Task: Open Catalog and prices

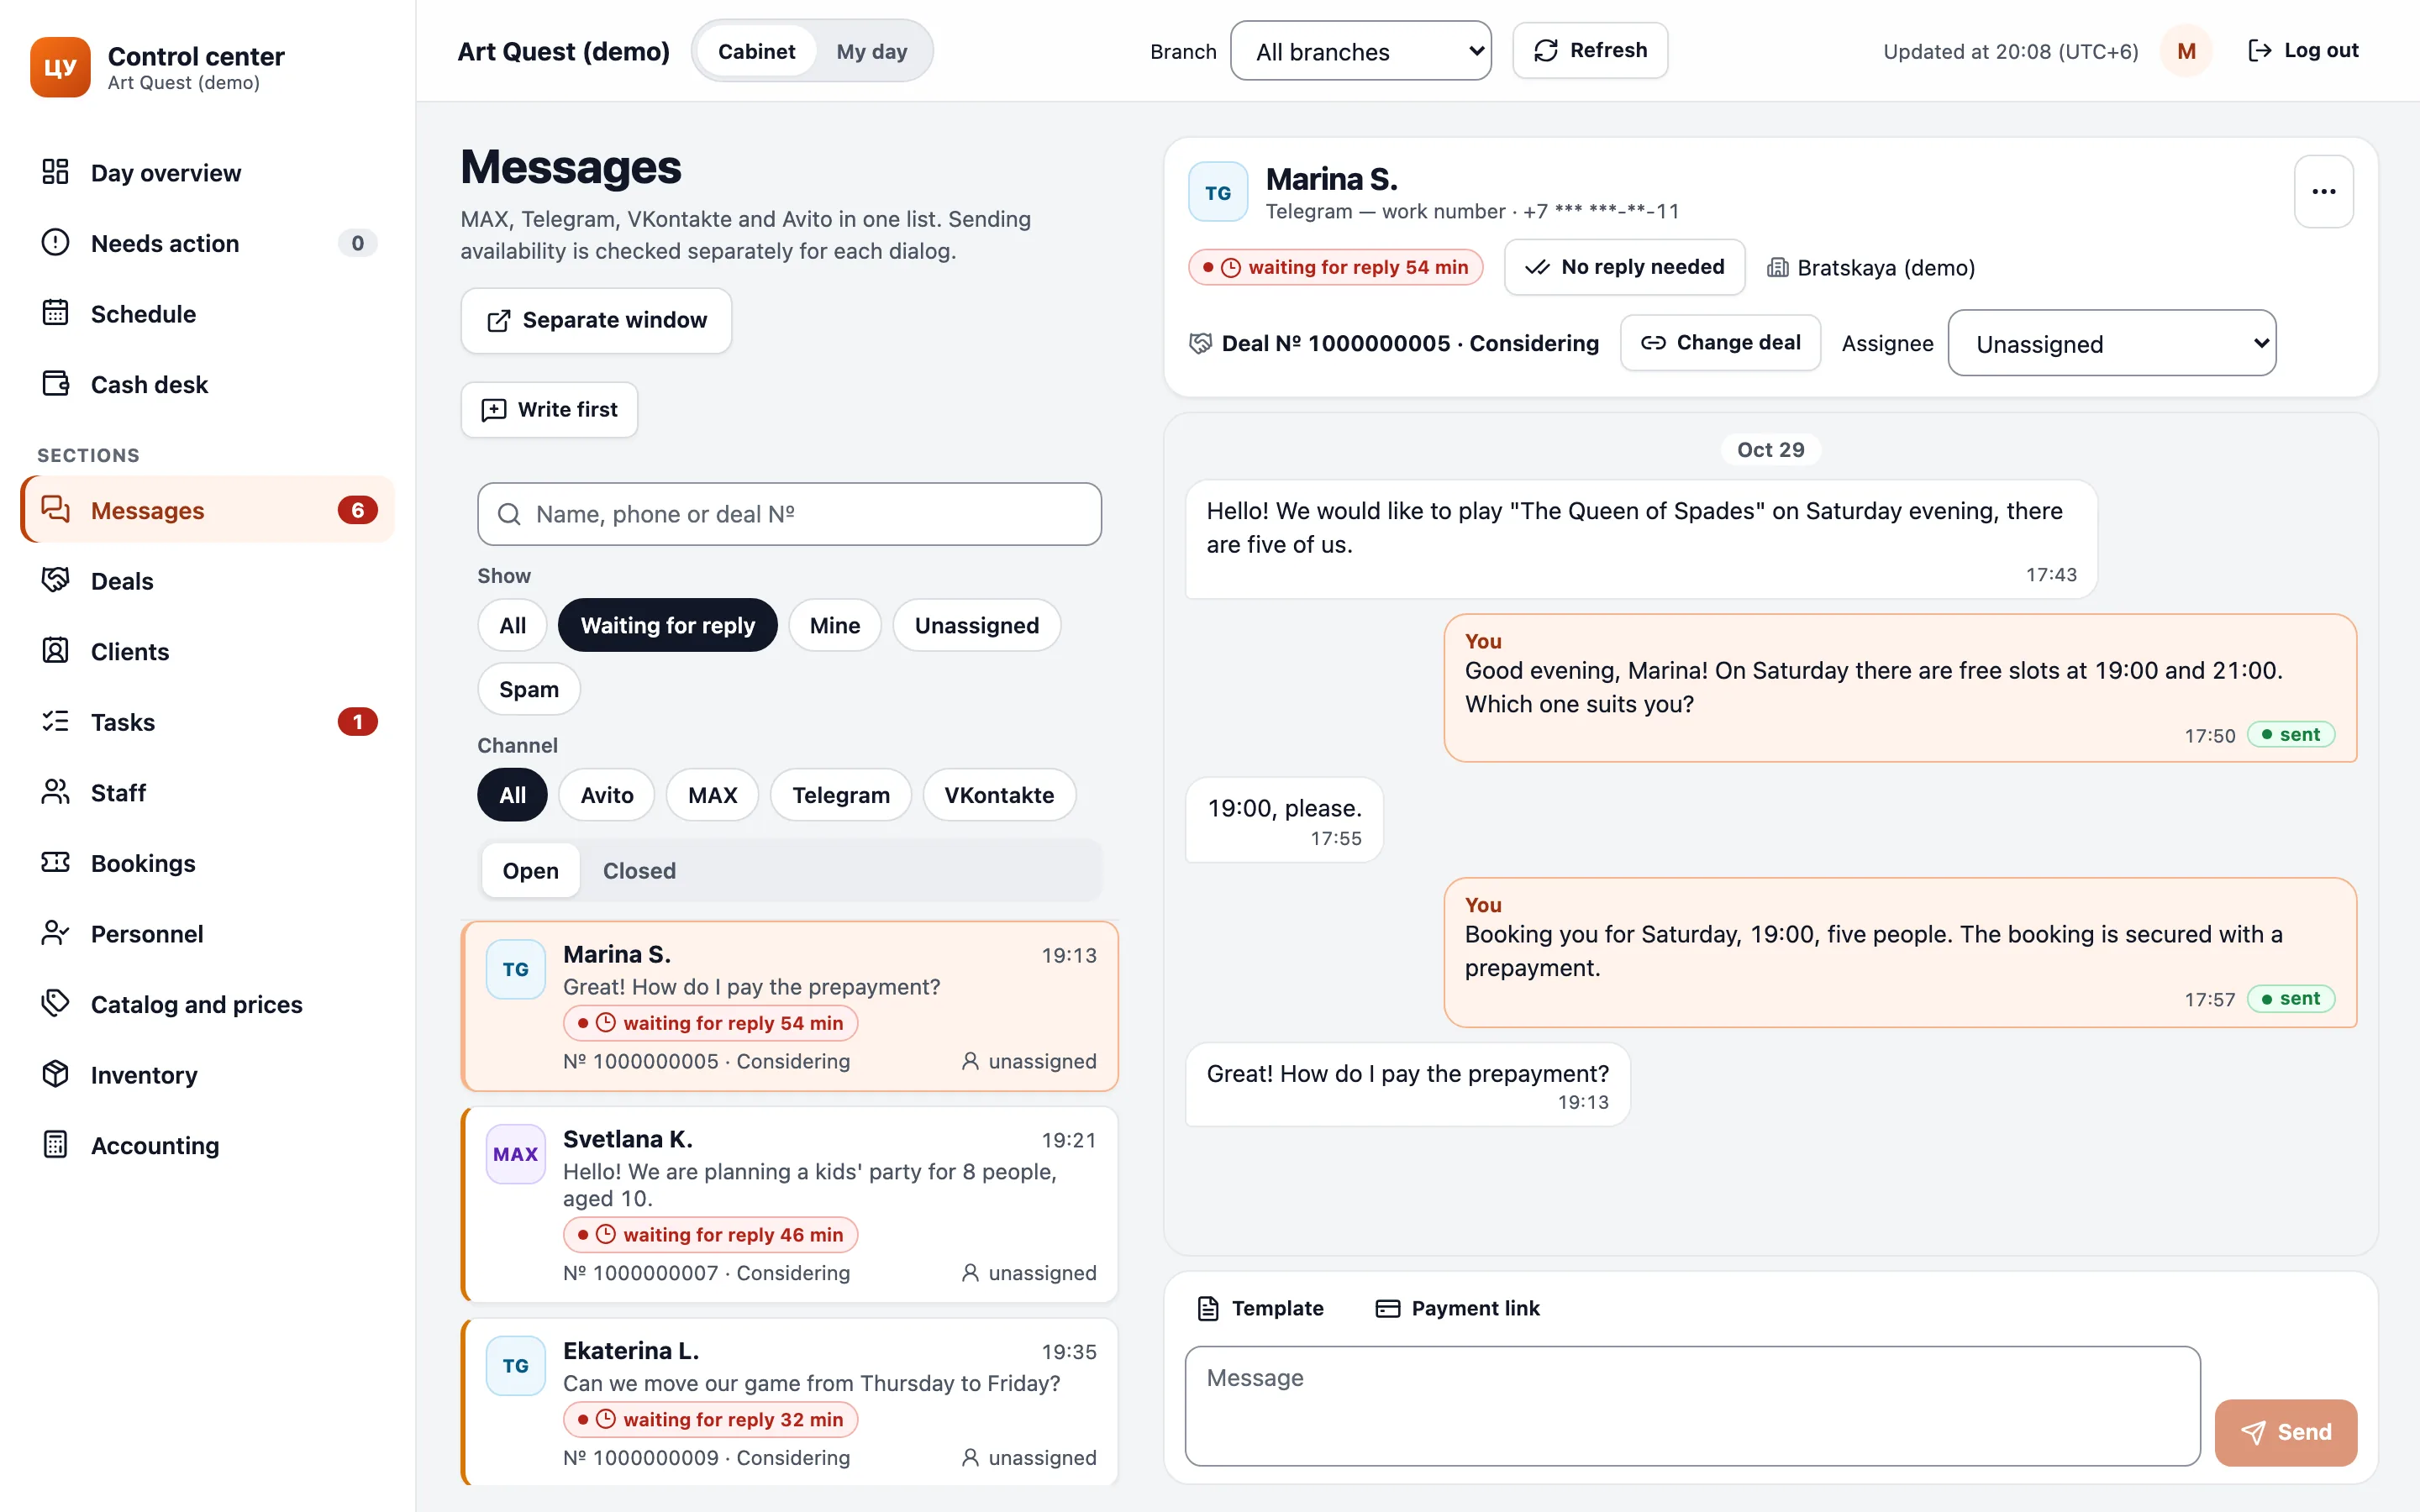Action: click(208, 1004)
